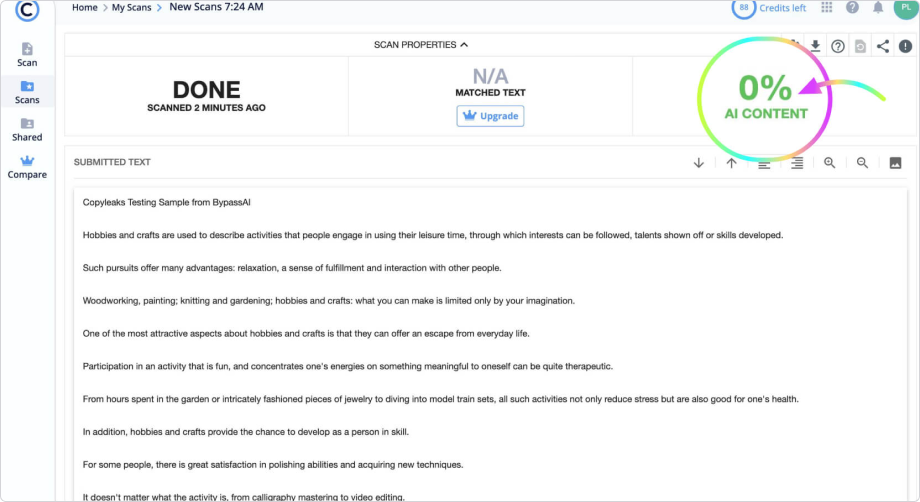The height and width of the screenshot is (502, 920).
Task: Jump to previous result with up arrow
Action: pyautogui.click(x=731, y=163)
